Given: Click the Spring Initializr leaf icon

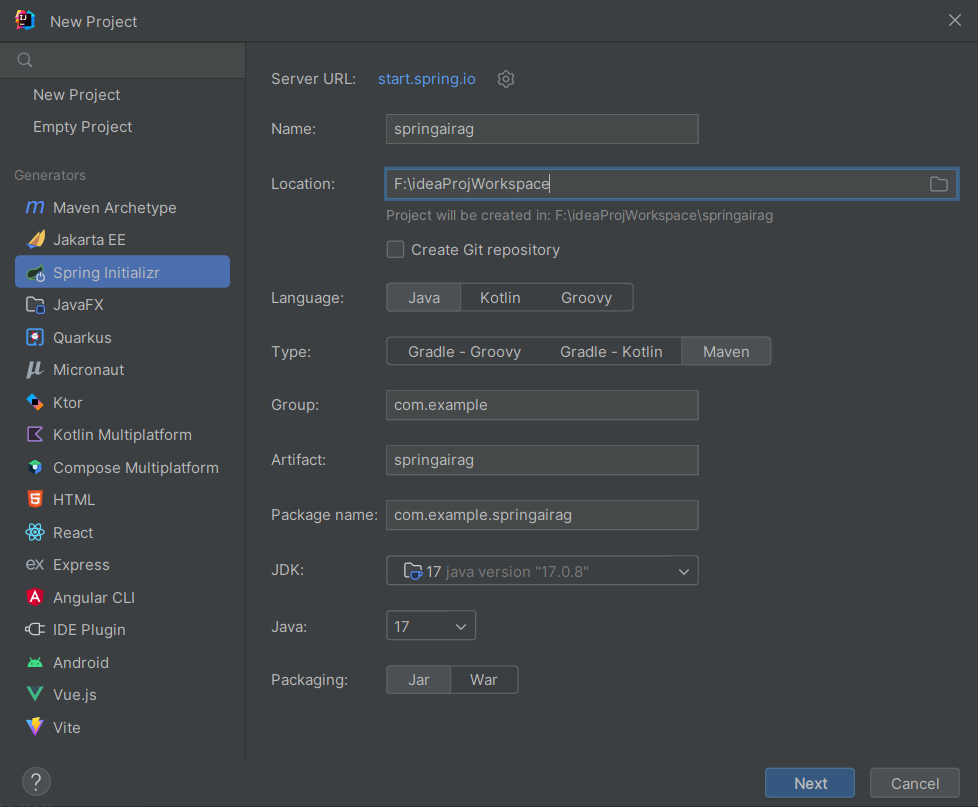Looking at the screenshot, I should pos(36,273).
